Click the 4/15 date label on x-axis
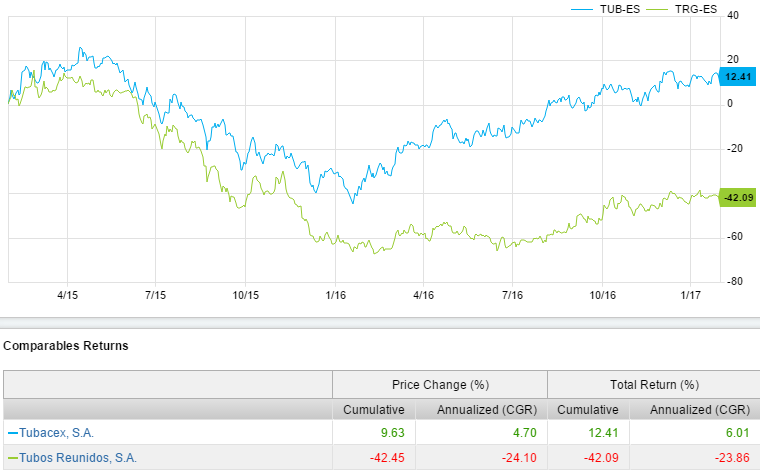This screenshot has width=760, height=471. (68, 295)
